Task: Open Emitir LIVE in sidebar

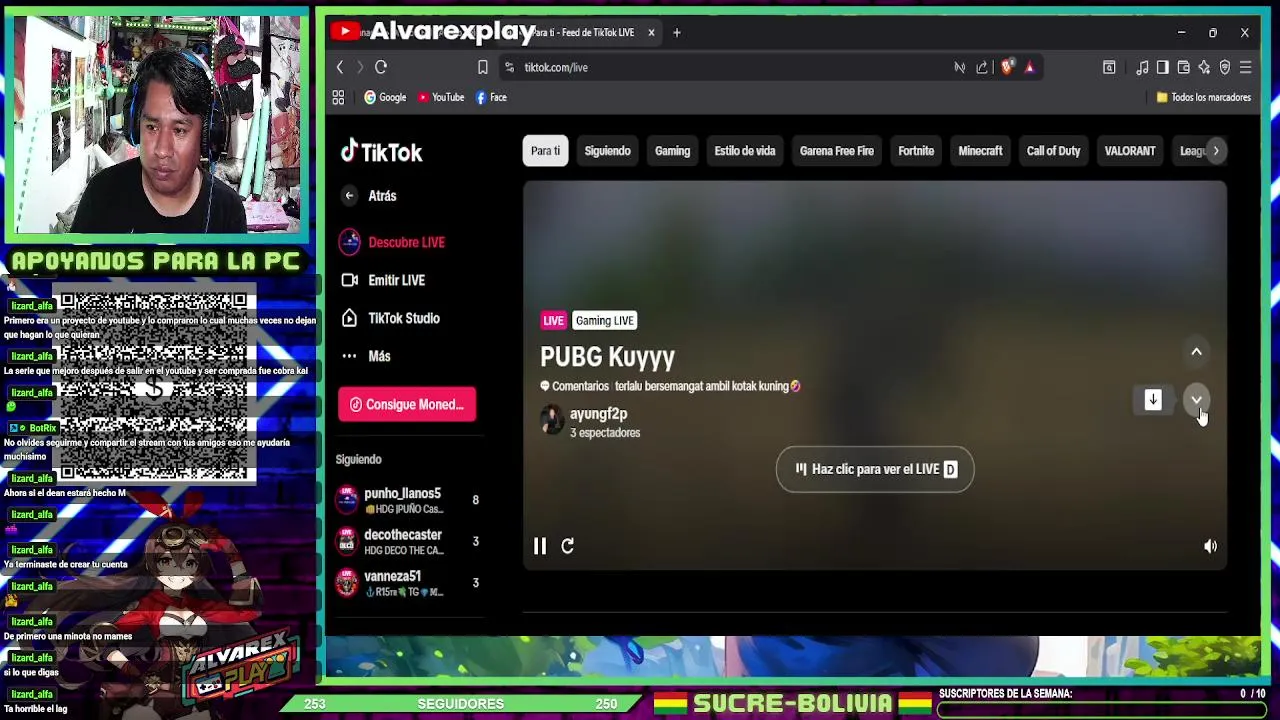Action: (383, 280)
